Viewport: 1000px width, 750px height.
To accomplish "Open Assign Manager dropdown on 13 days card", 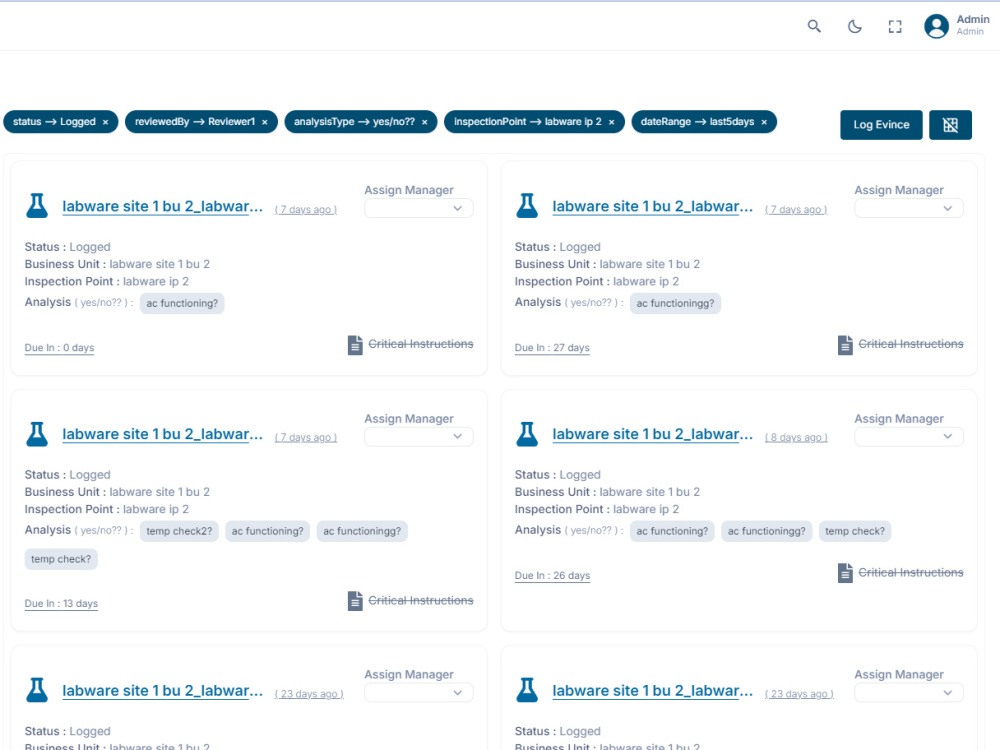I will (418, 437).
